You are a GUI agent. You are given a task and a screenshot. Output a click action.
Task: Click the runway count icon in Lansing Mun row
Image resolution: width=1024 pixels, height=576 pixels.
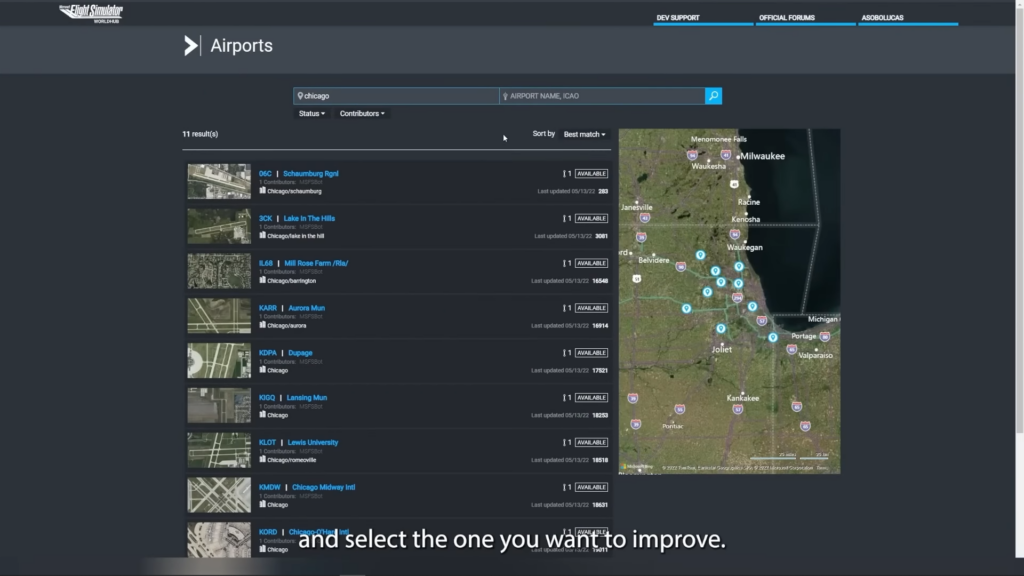564,397
